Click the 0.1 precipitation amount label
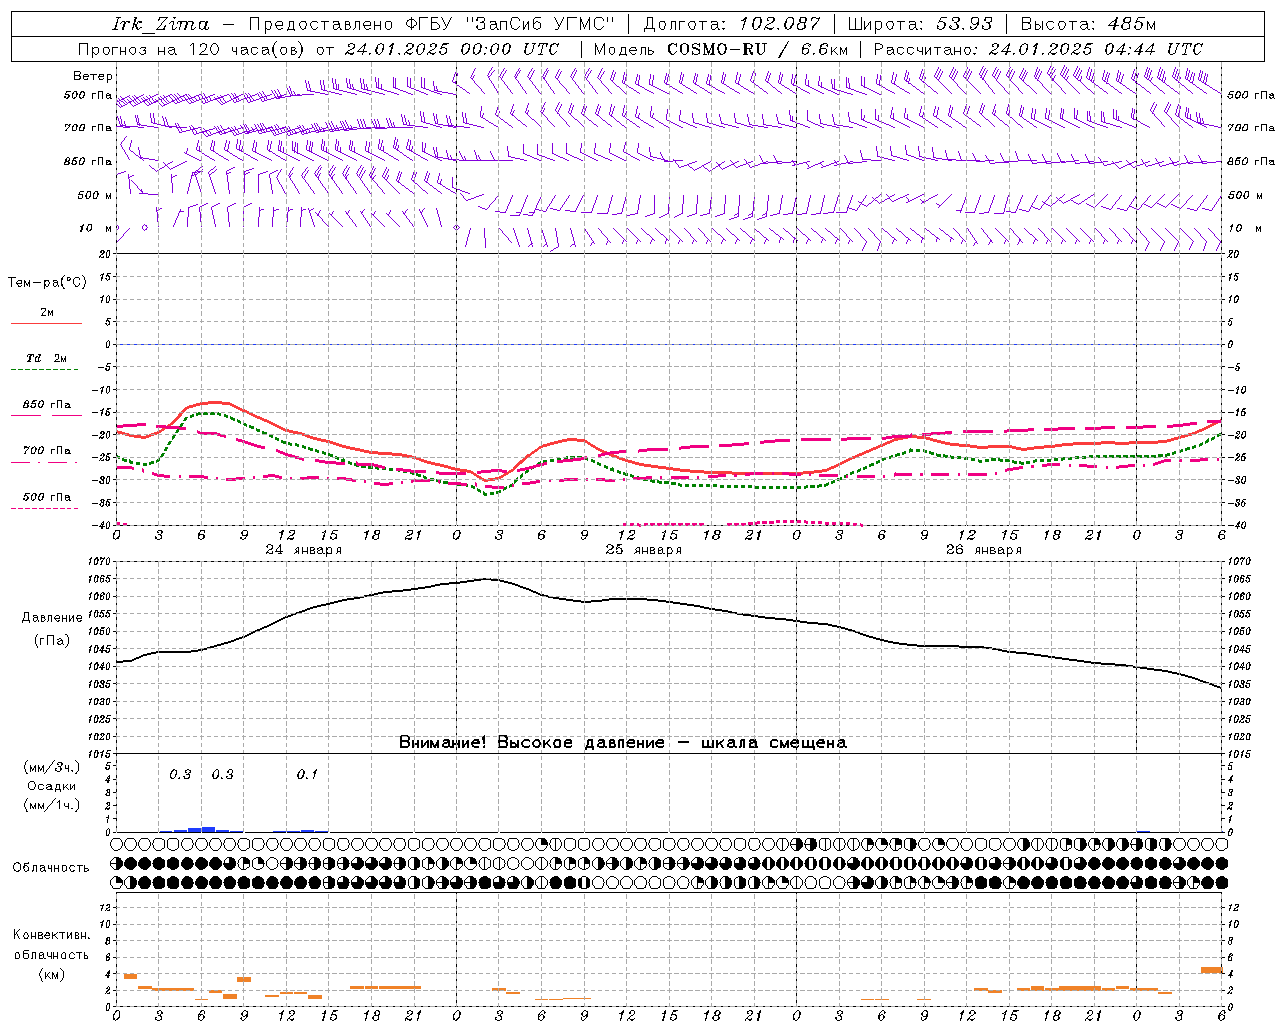The width and height of the screenshot is (1280, 1024). pos(307,775)
